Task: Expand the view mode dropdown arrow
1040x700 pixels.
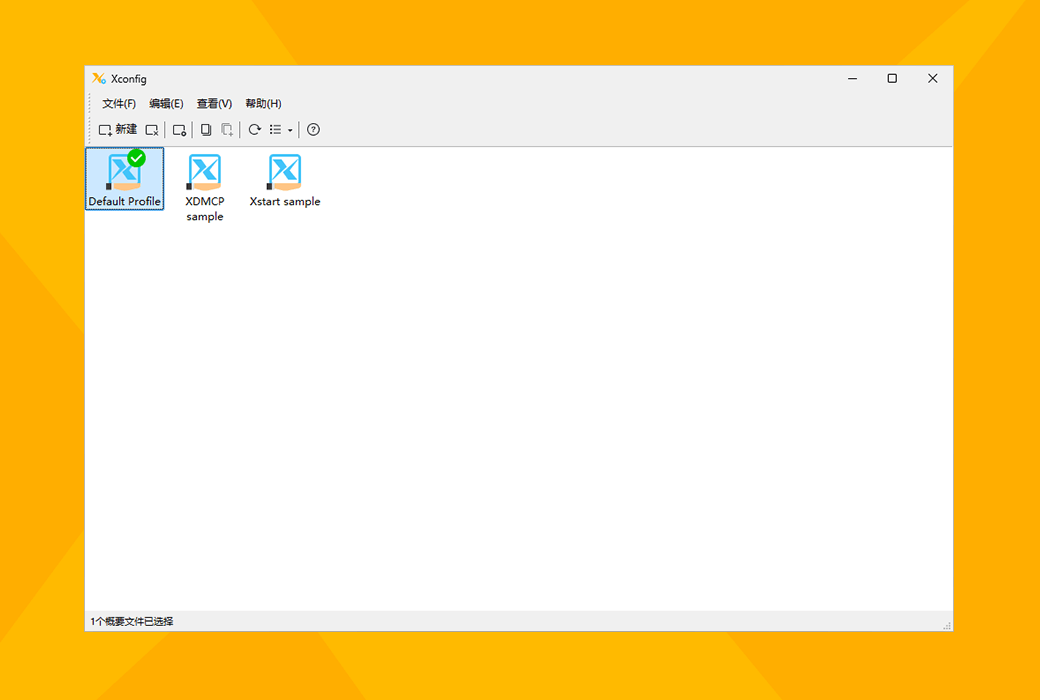Action: click(290, 131)
